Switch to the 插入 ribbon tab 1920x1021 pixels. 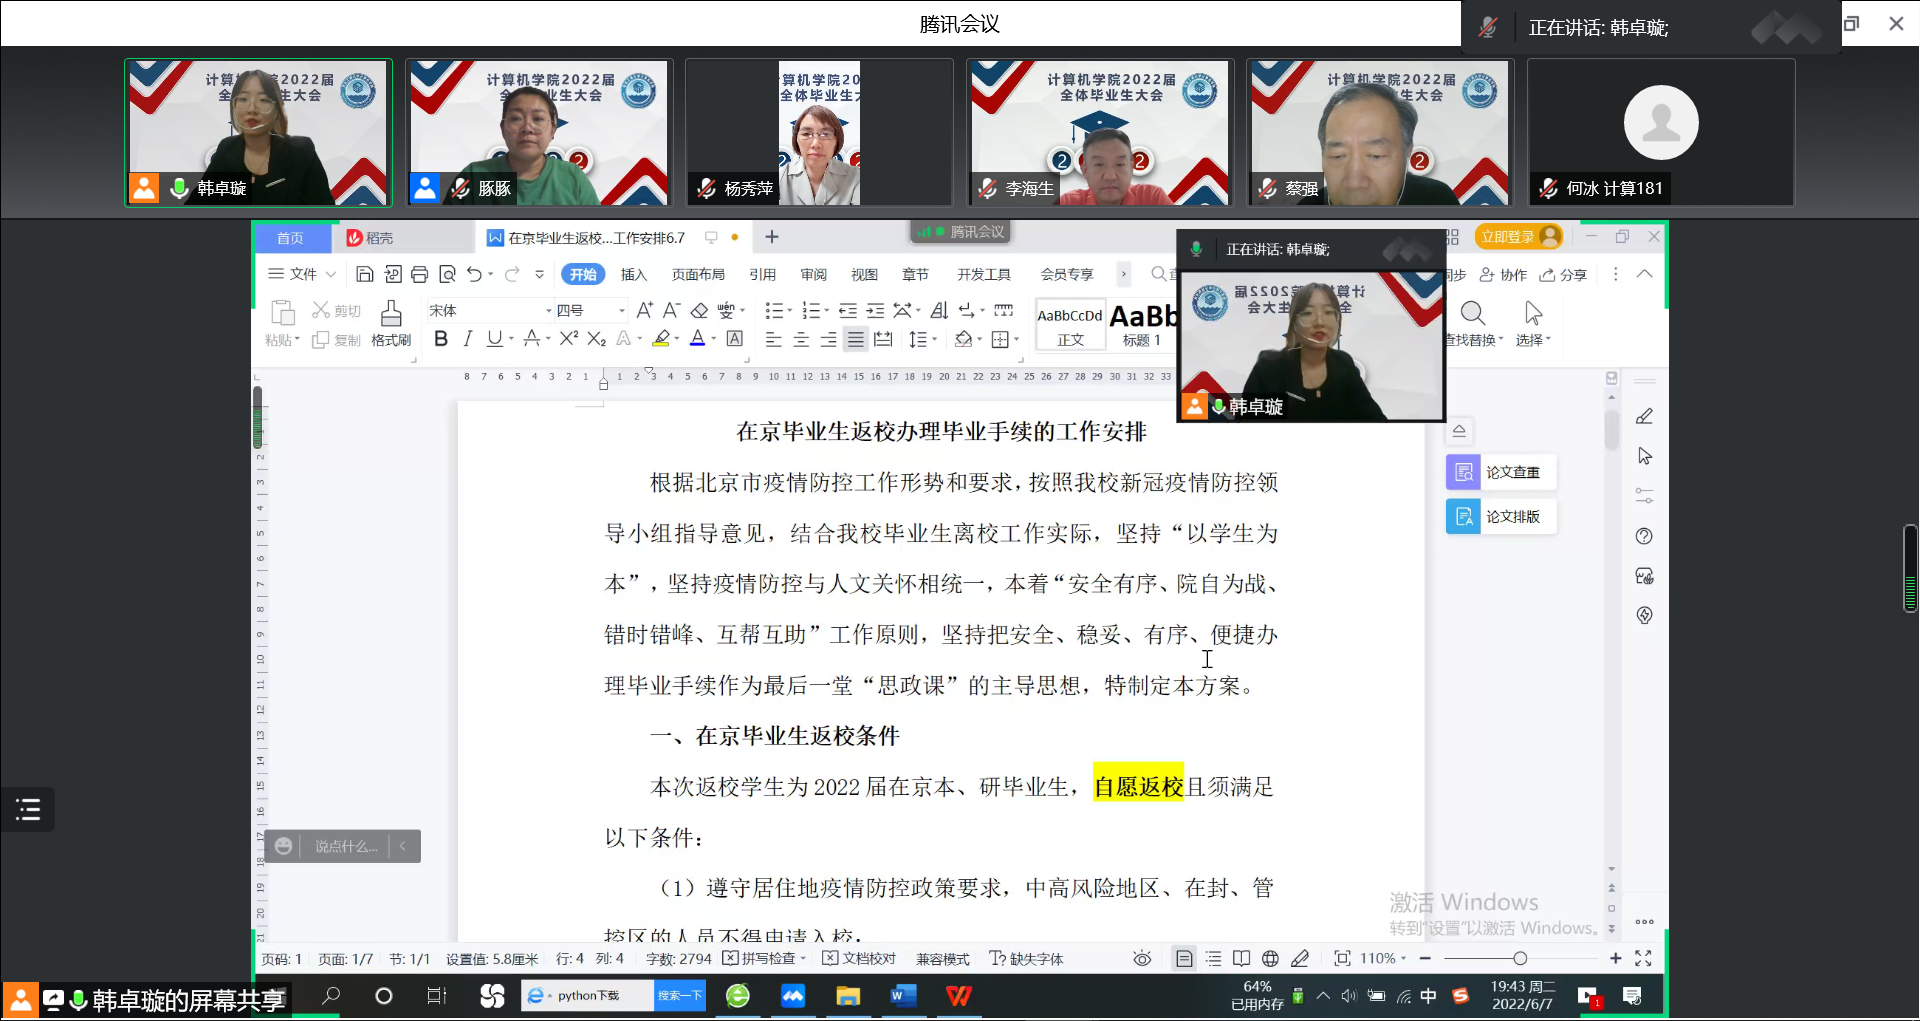[x=633, y=274]
